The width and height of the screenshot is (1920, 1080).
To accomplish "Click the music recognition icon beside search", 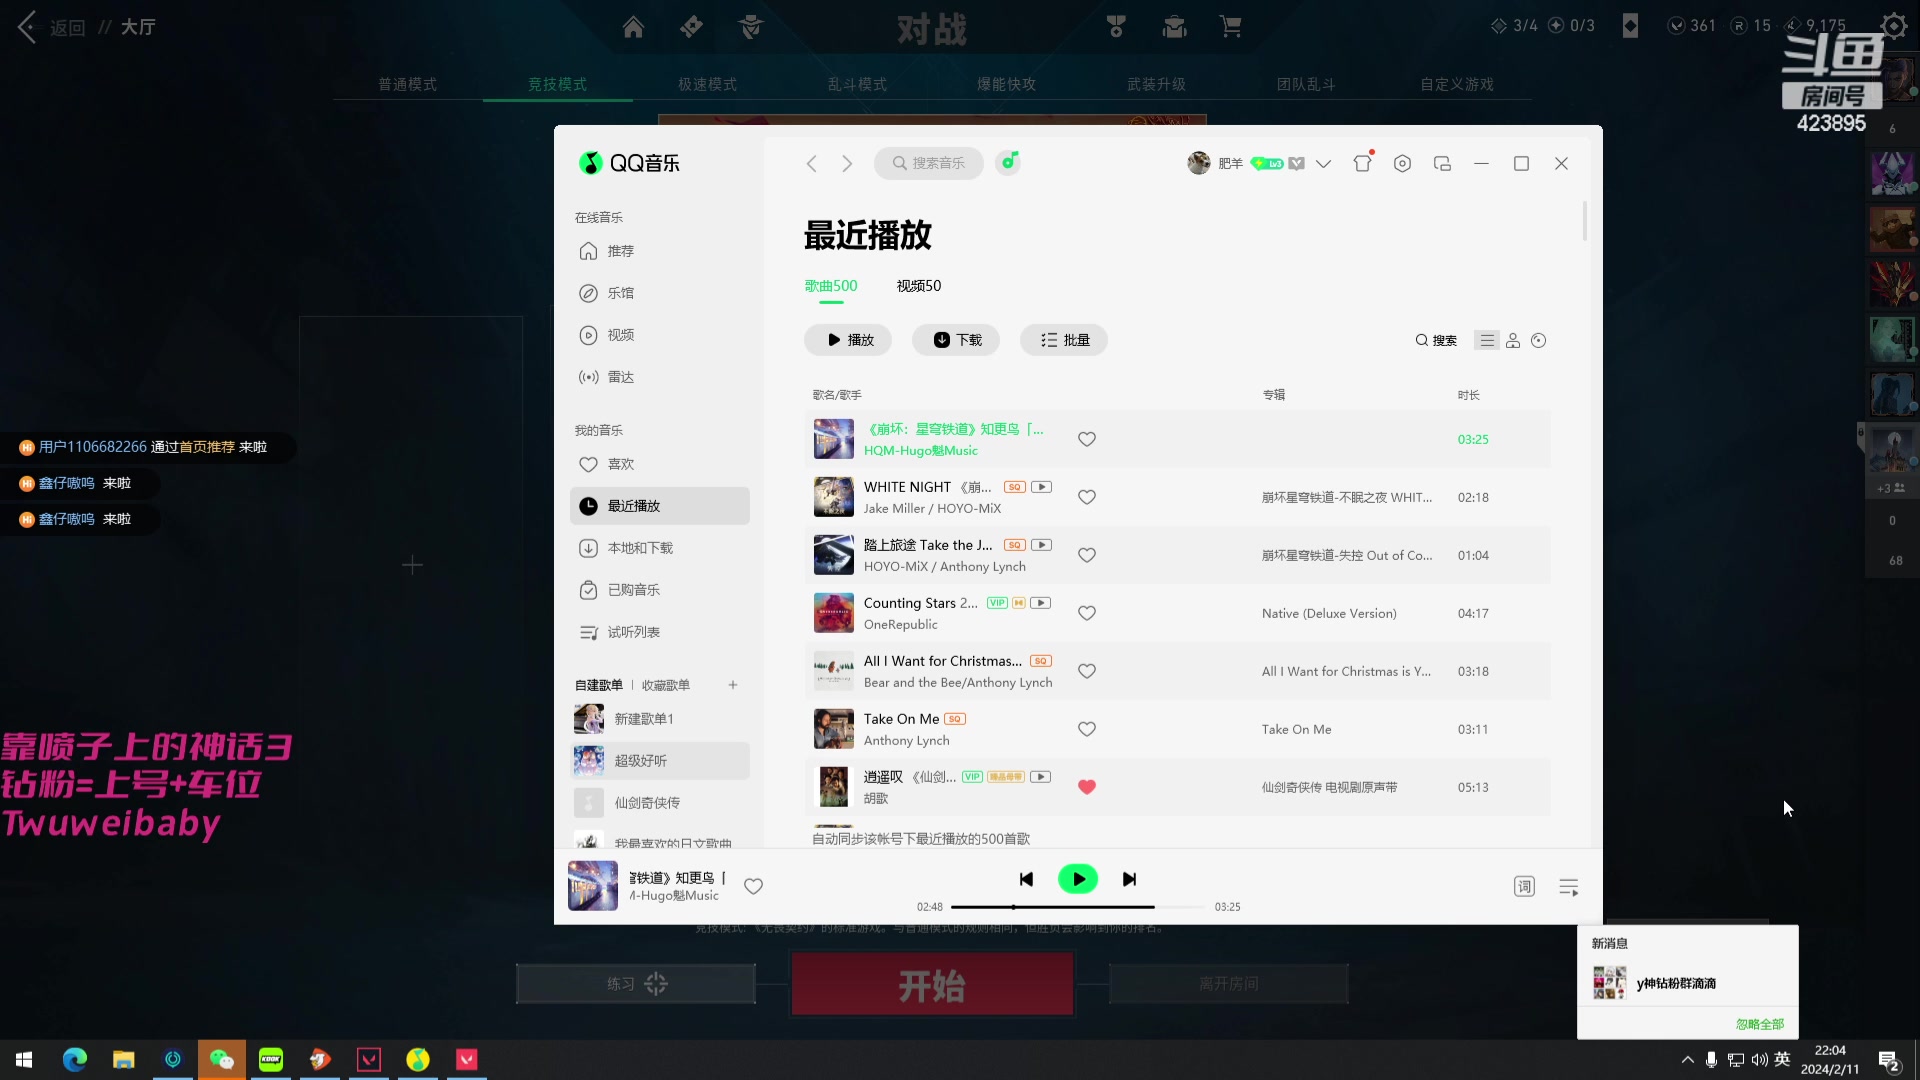I will pyautogui.click(x=1008, y=162).
